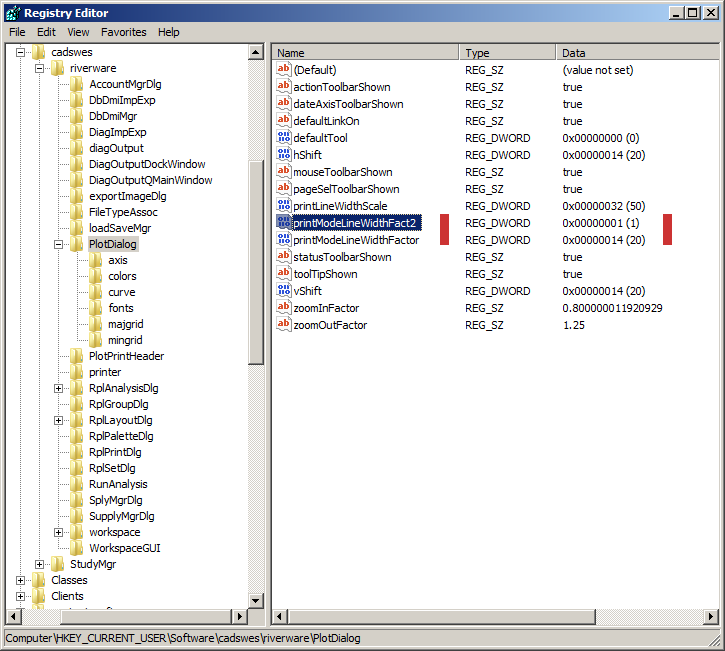Select the curve subkey
This screenshot has width=725, height=651.
tap(122, 292)
